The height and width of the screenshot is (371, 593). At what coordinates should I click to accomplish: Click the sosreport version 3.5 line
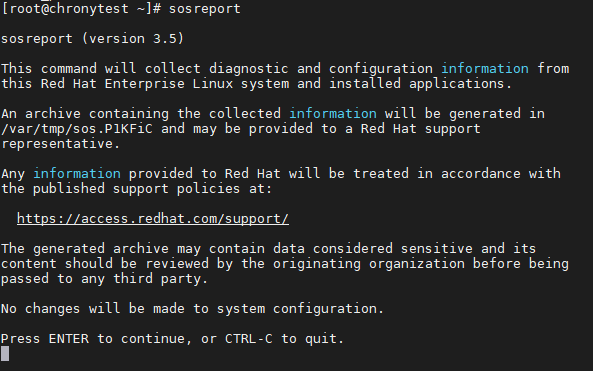[x=92, y=39]
